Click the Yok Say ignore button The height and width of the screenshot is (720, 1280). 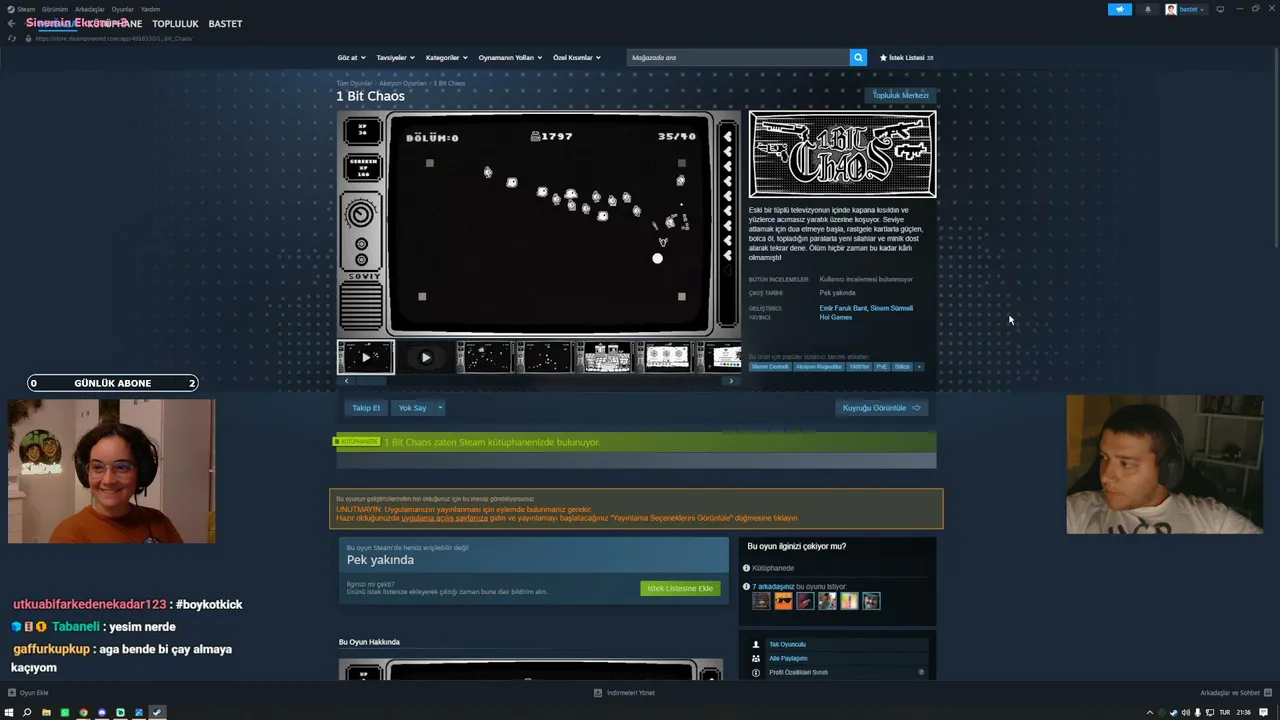[x=412, y=408]
